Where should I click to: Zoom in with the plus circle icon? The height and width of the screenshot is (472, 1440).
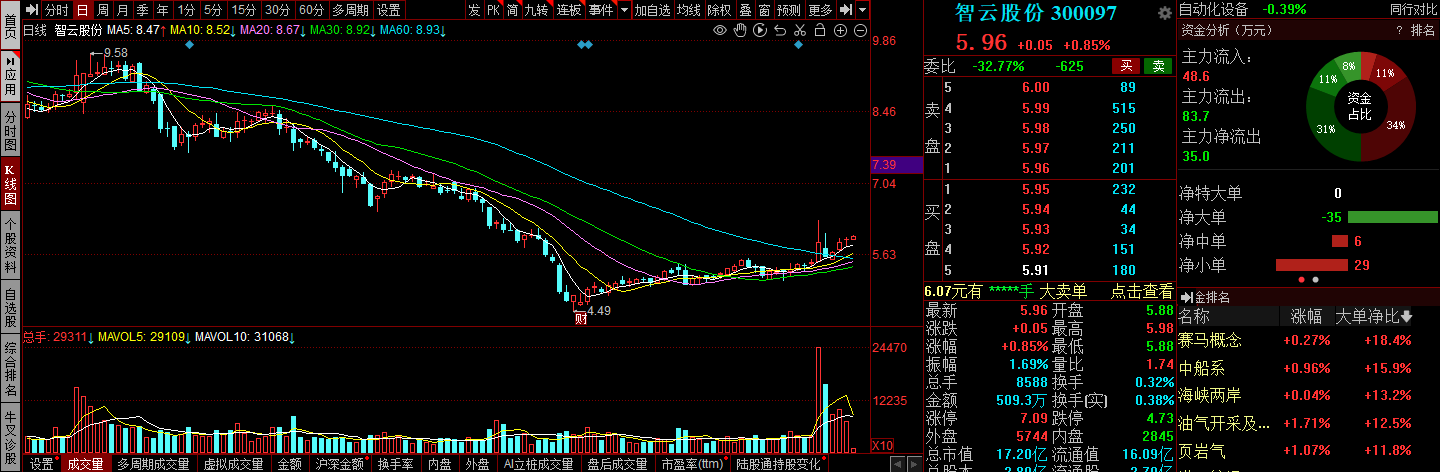point(840,30)
